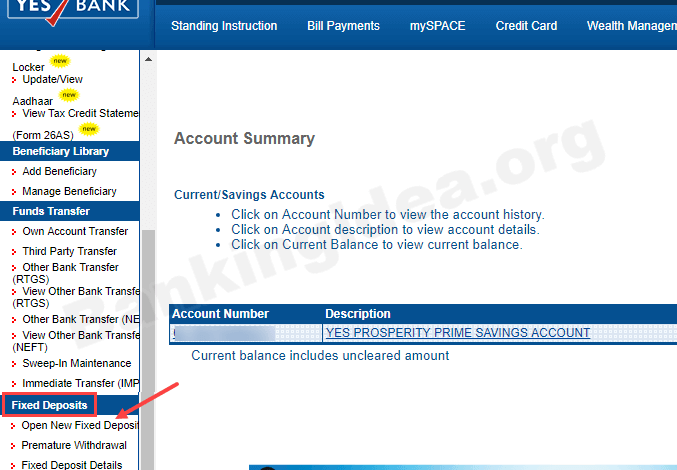The width and height of the screenshot is (677, 470).
Task: Click 'Current balance includes uncleared amount' note
Action: 320,356
